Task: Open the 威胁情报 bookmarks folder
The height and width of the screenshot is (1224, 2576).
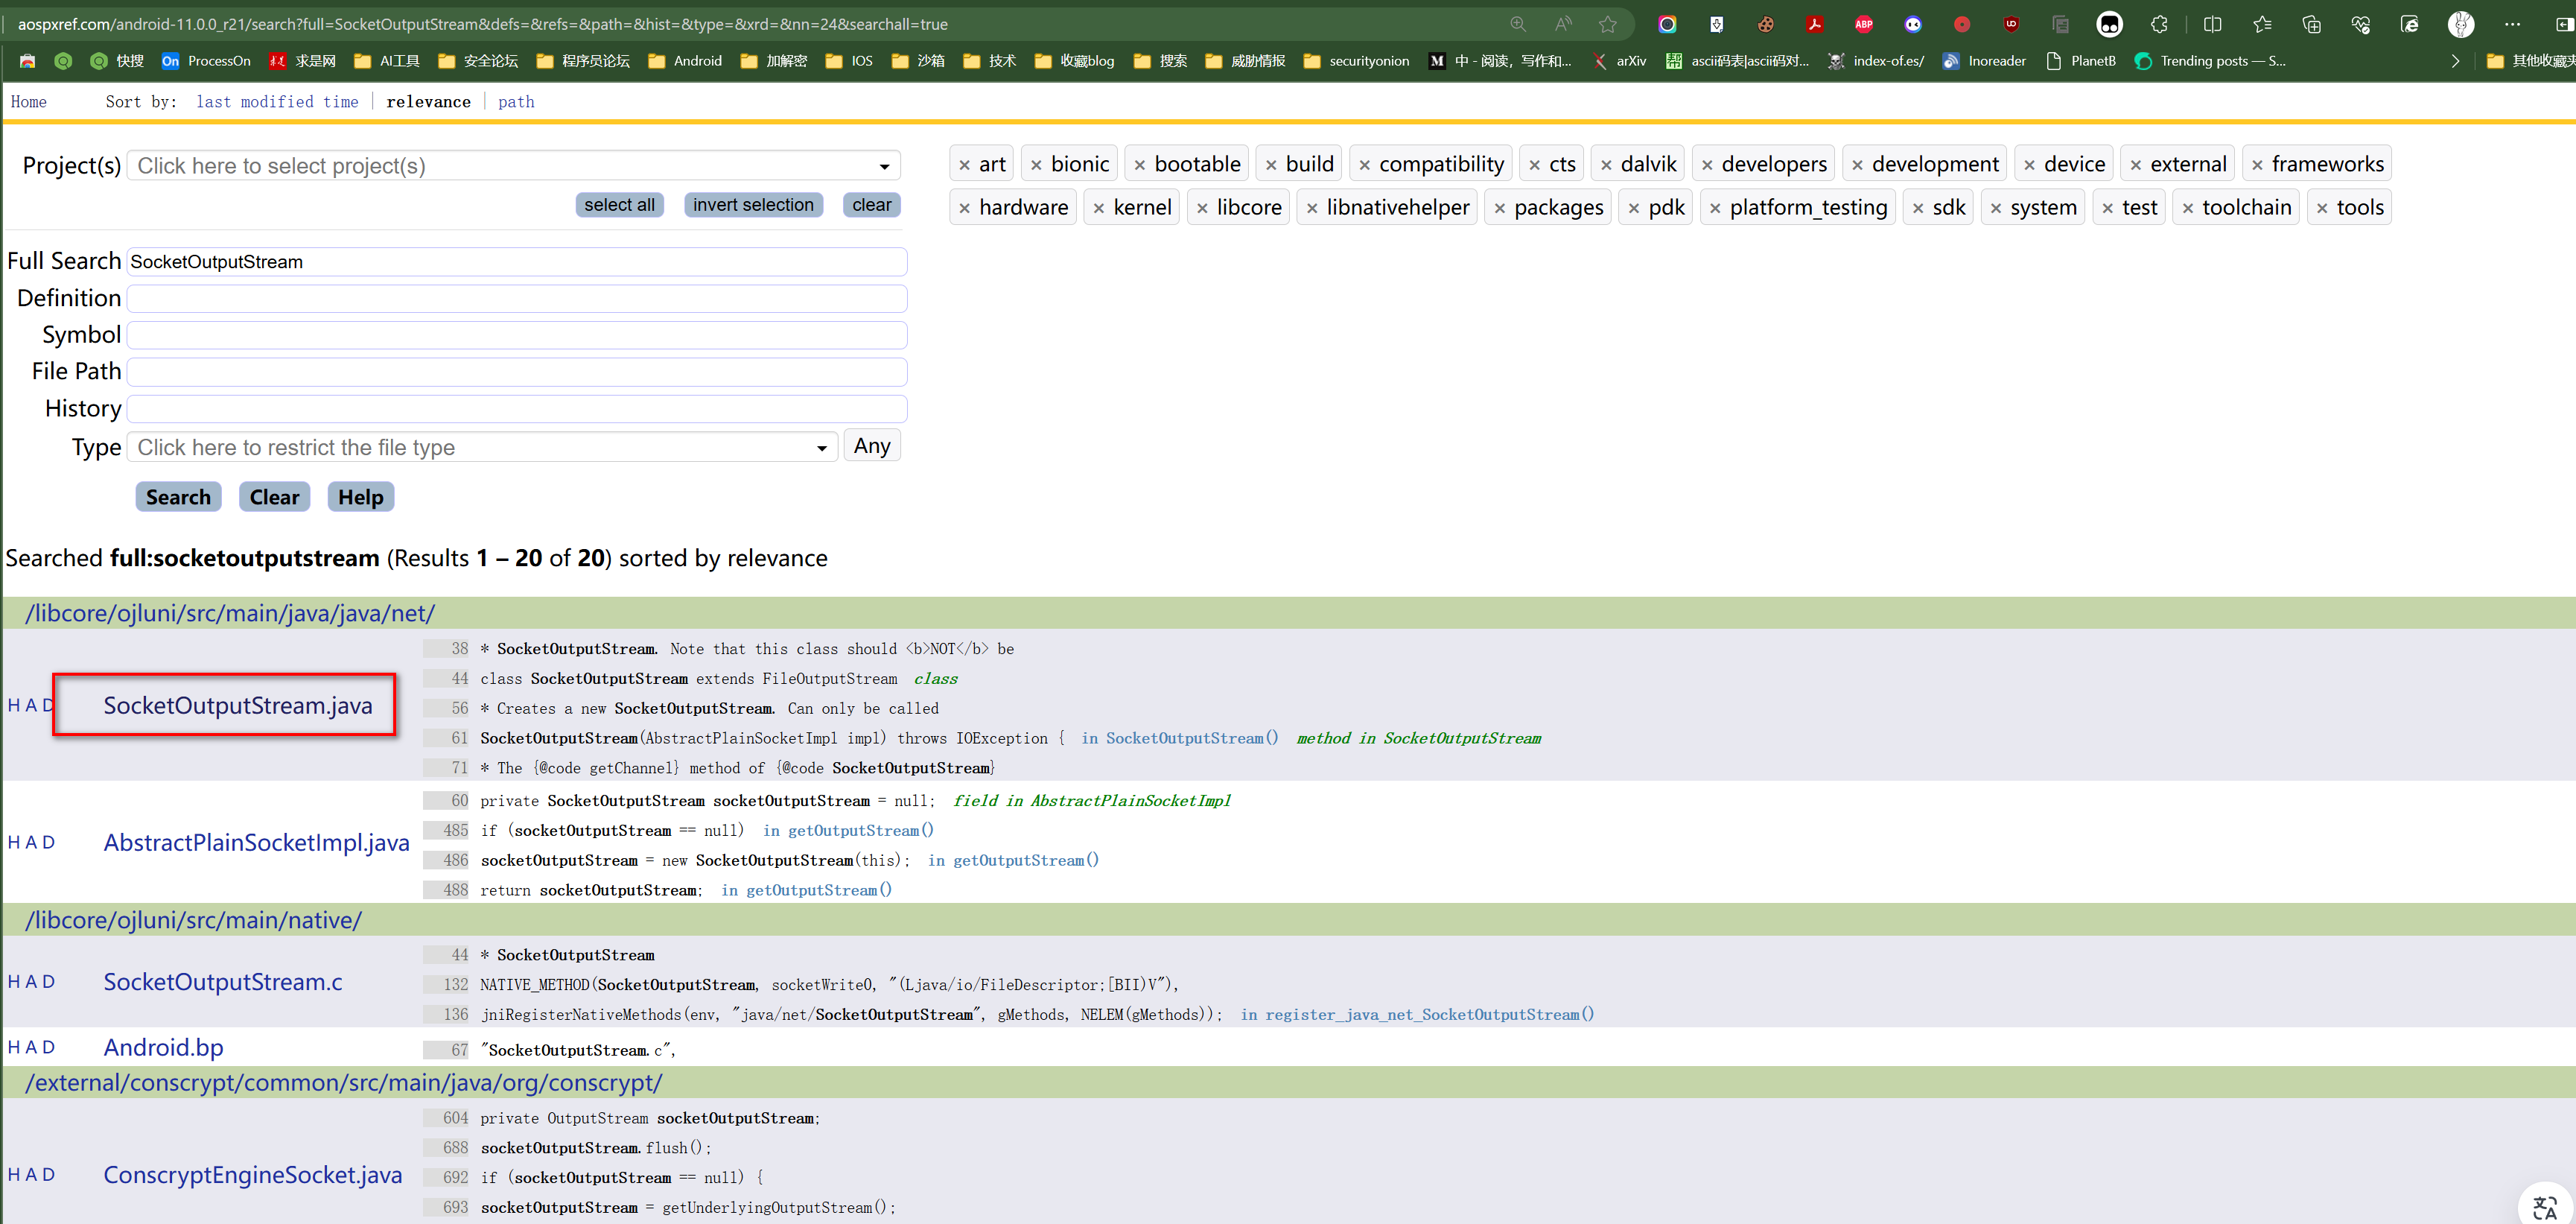Action: click(x=1245, y=61)
